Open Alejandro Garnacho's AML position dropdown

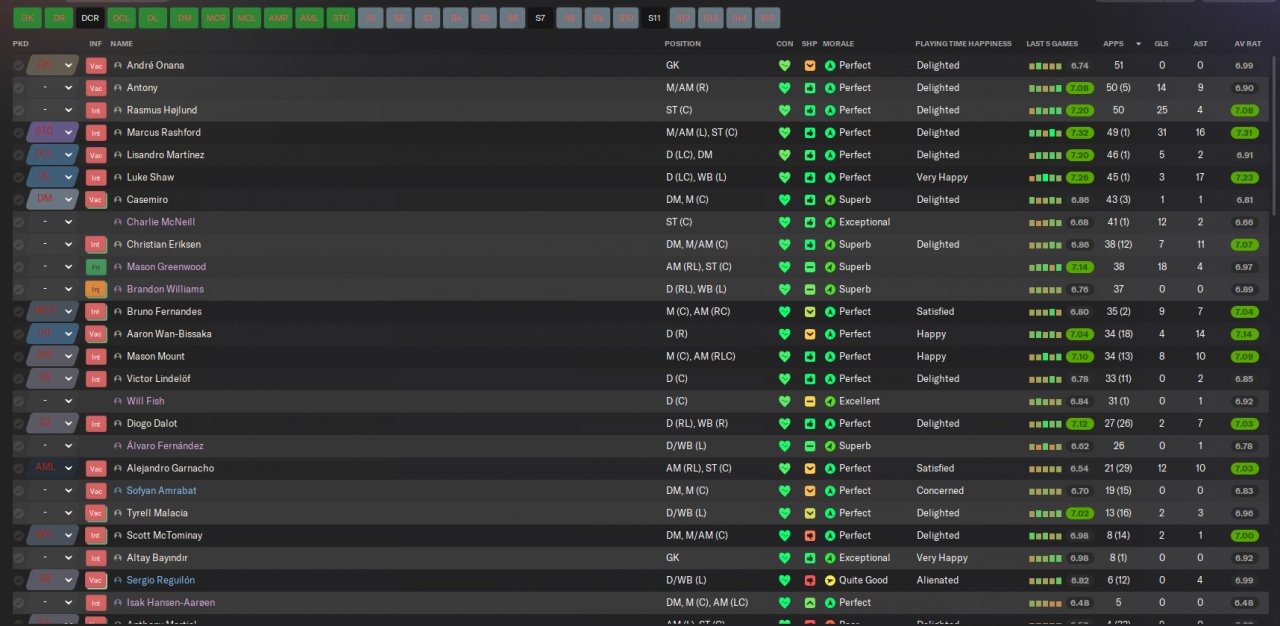coord(53,468)
